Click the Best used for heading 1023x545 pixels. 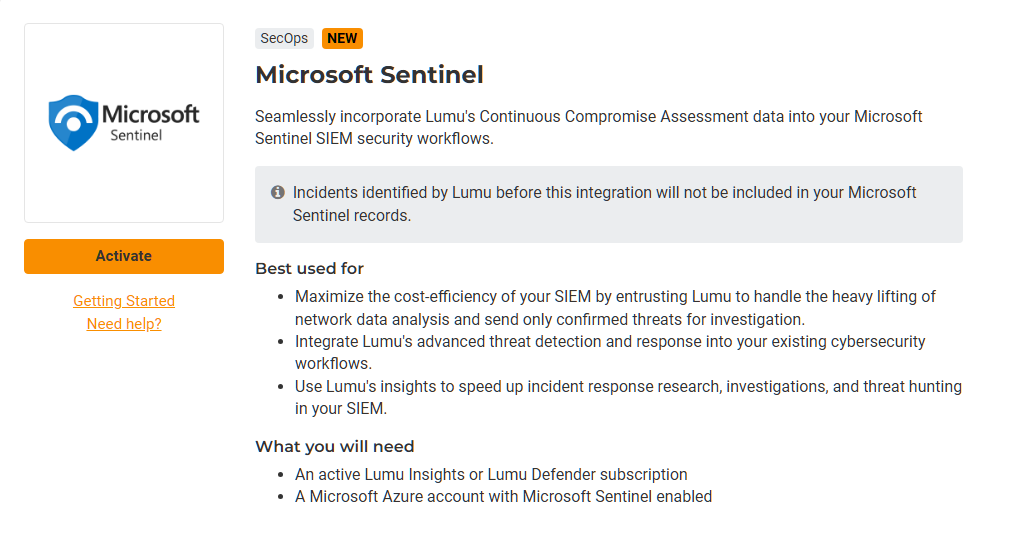point(309,268)
